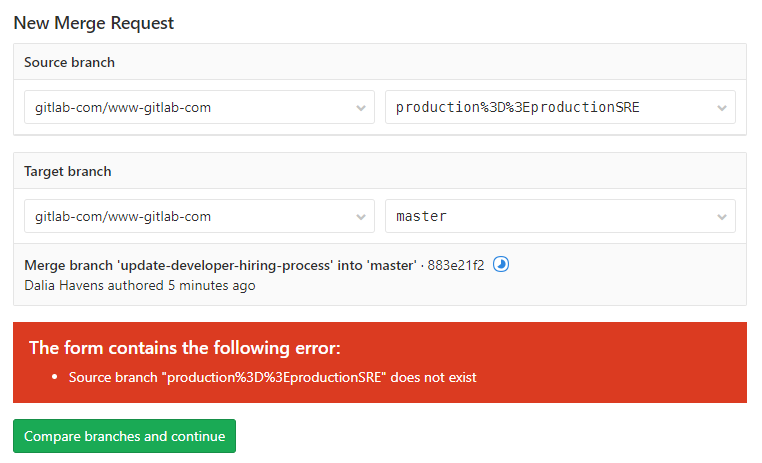Click the pipeline status icon beside 883e21f2

tap(501, 264)
